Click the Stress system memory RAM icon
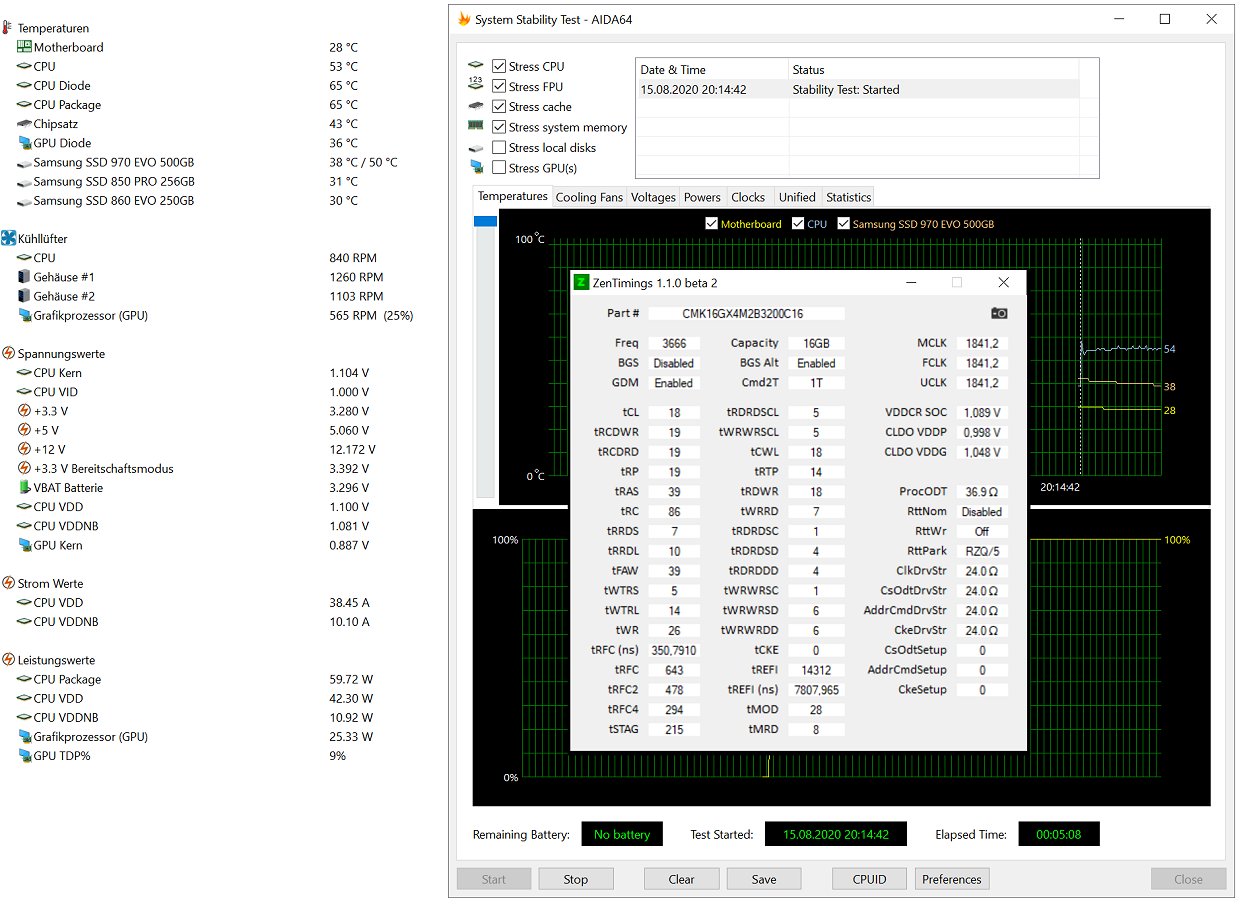Screen dimensions: 1245x906 [x=476, y=127]
